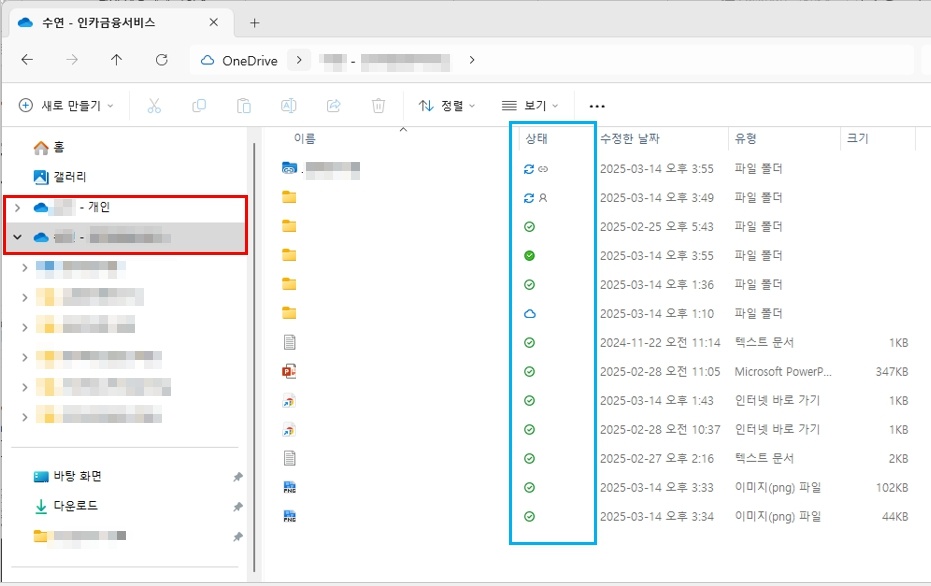
Task: Sort by the 크기 column header
Action: click(857, 139)
